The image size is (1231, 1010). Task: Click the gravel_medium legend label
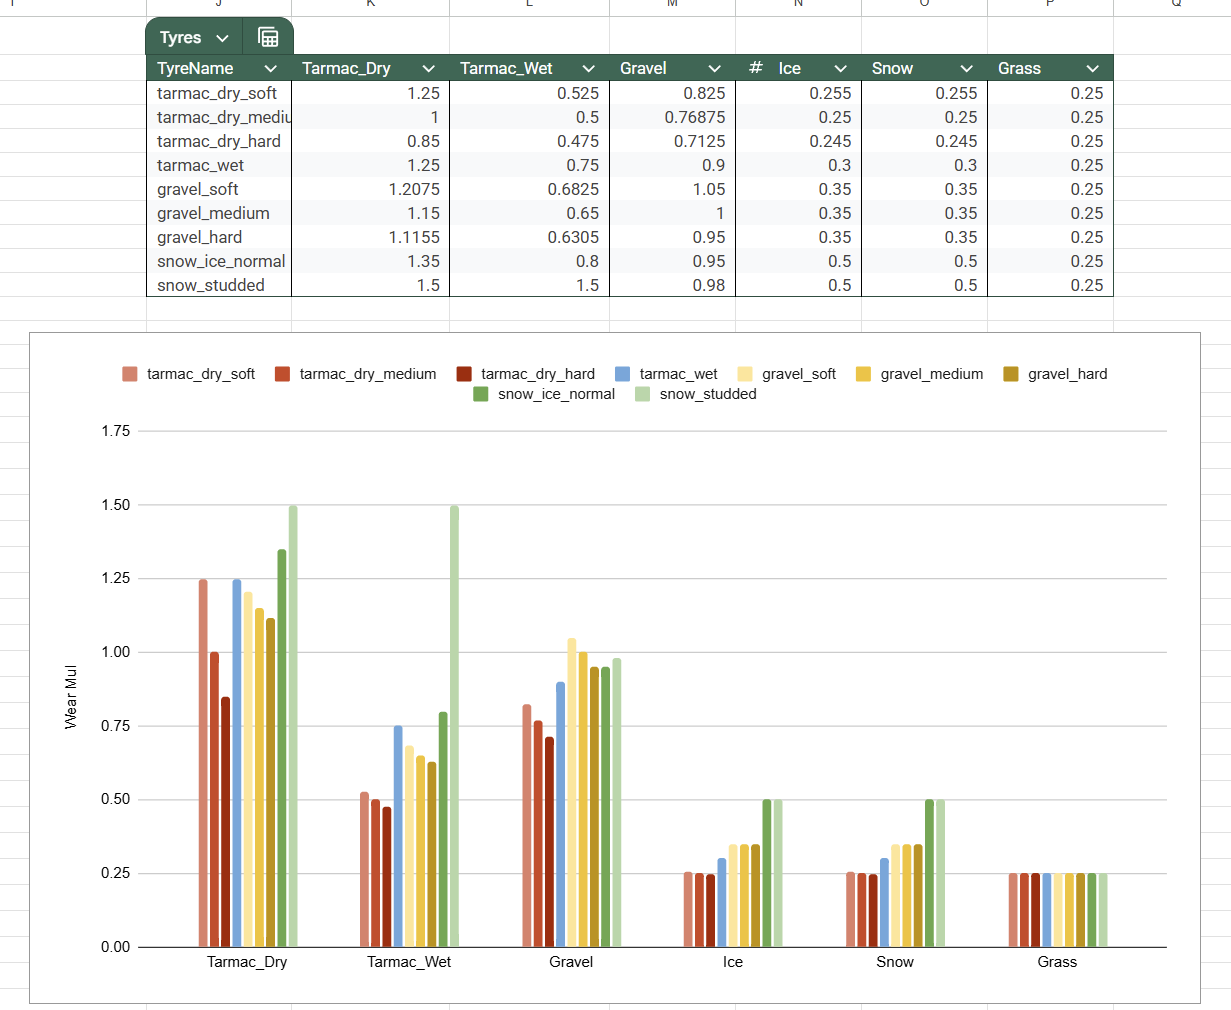931,374
